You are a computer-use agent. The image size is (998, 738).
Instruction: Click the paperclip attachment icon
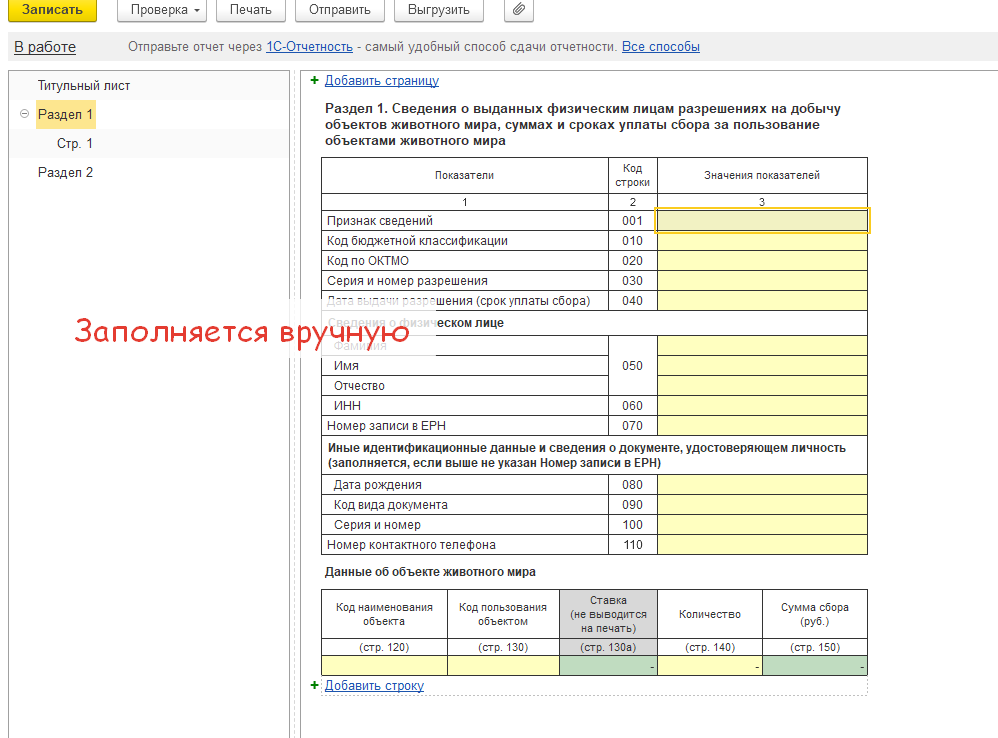coord(518,10)
